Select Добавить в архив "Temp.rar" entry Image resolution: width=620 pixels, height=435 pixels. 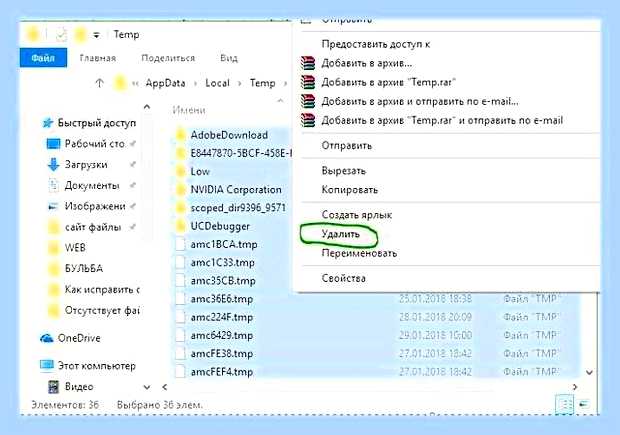coord(389,82)
